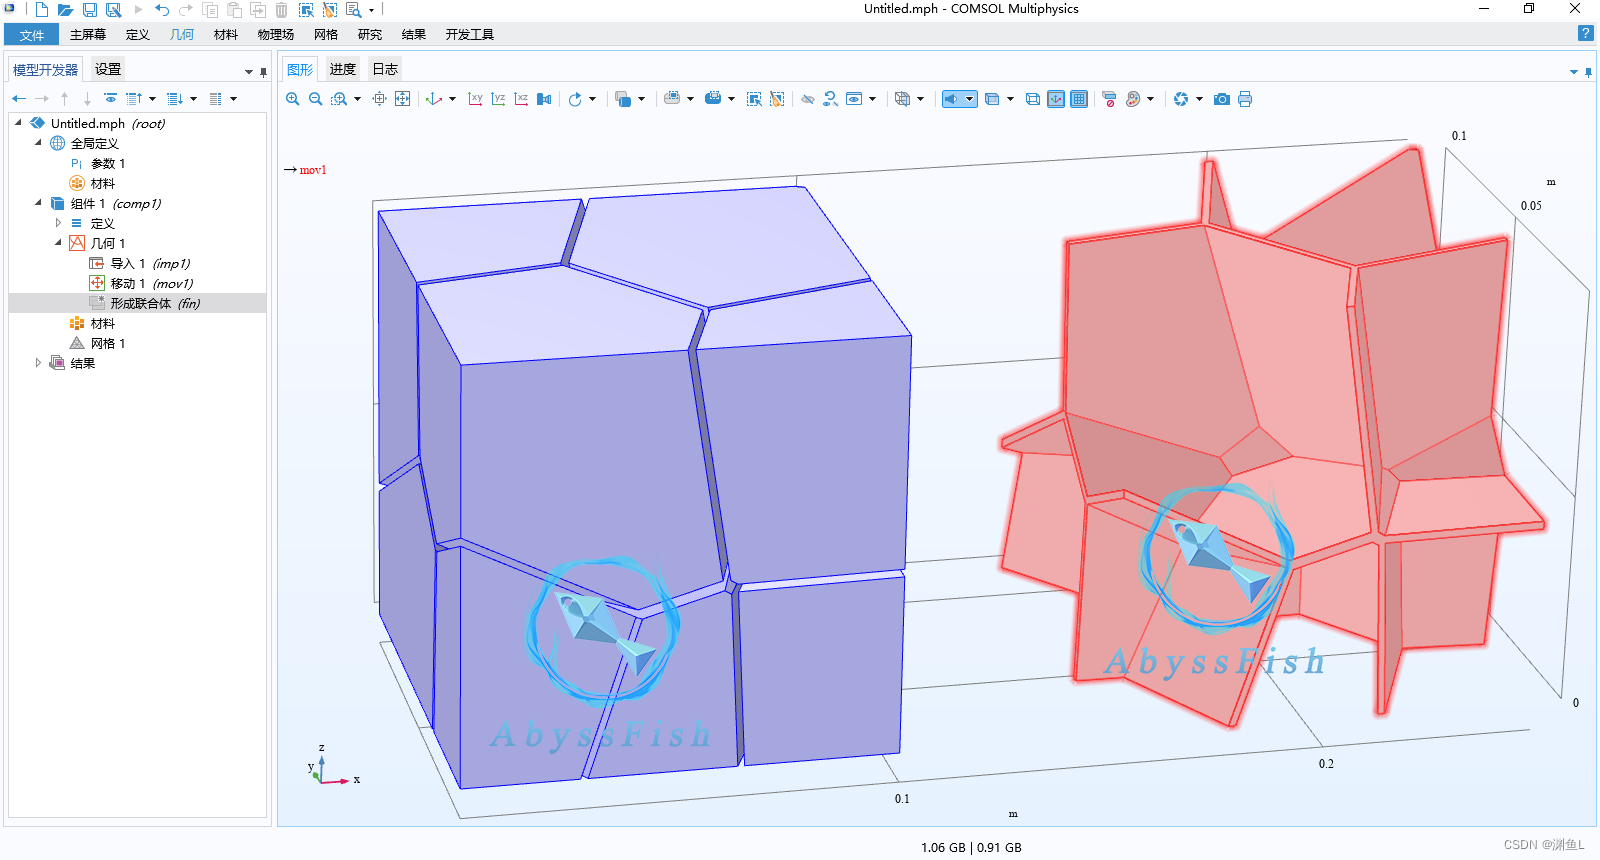Viewport: 1600px width, 860px height.
Task: Click the Show Objects in Selection icon
Action: pyautogui.click(x=853, y=99)
